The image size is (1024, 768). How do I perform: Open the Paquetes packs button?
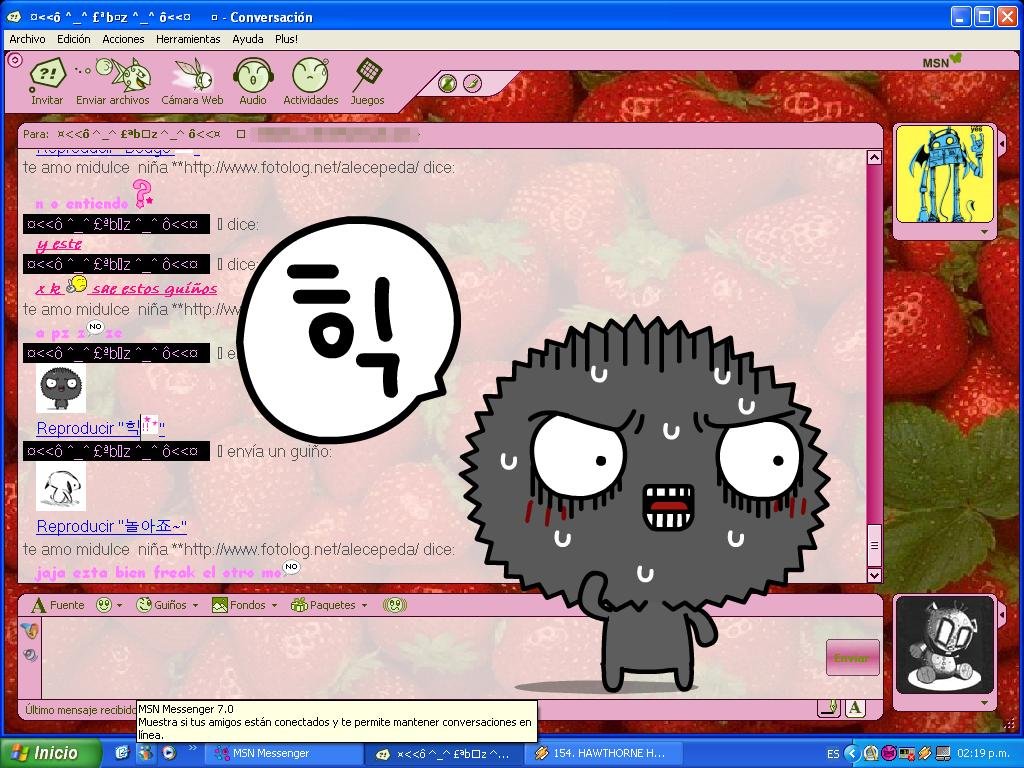click(x=323, y=605)
